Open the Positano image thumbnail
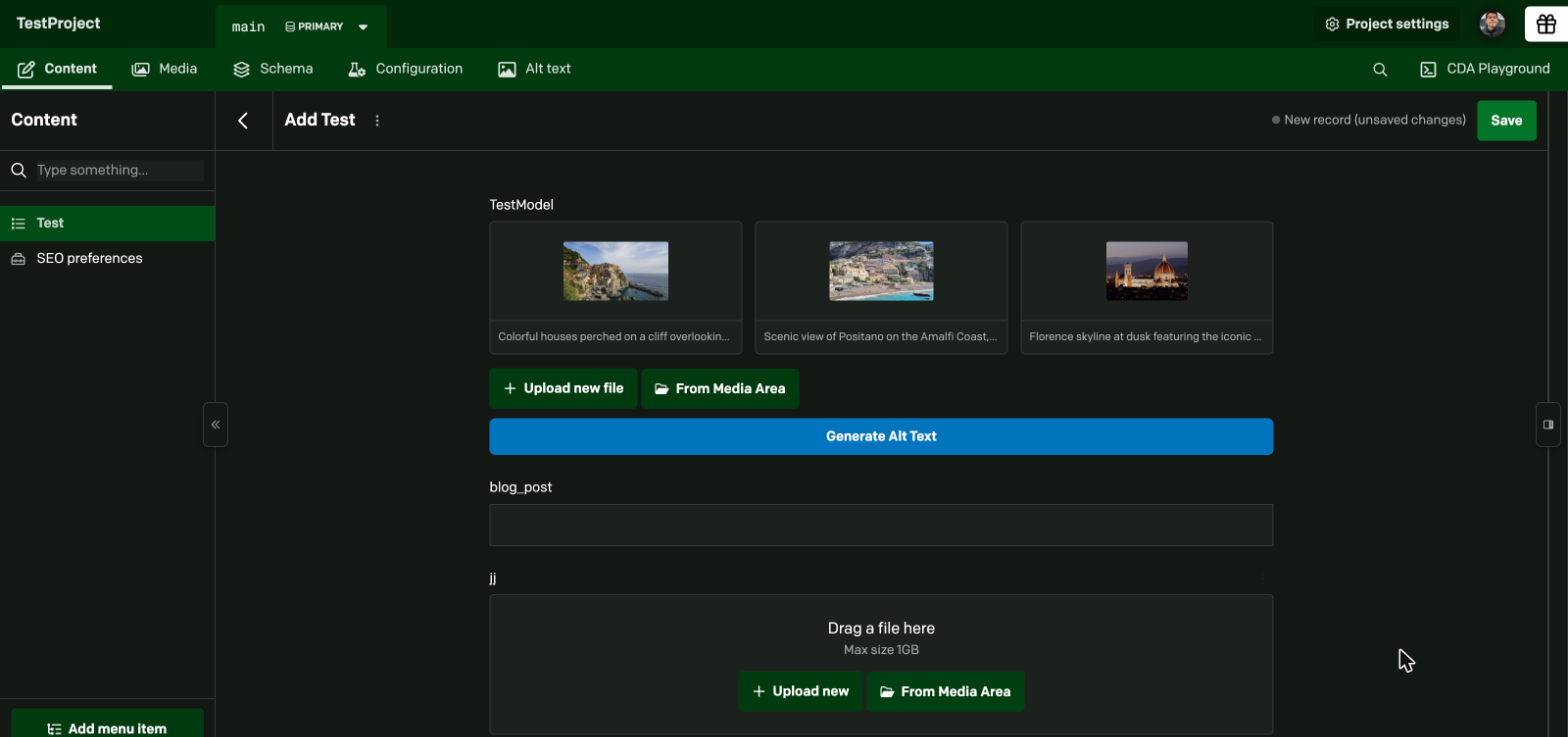 click(x=881, y=271)
